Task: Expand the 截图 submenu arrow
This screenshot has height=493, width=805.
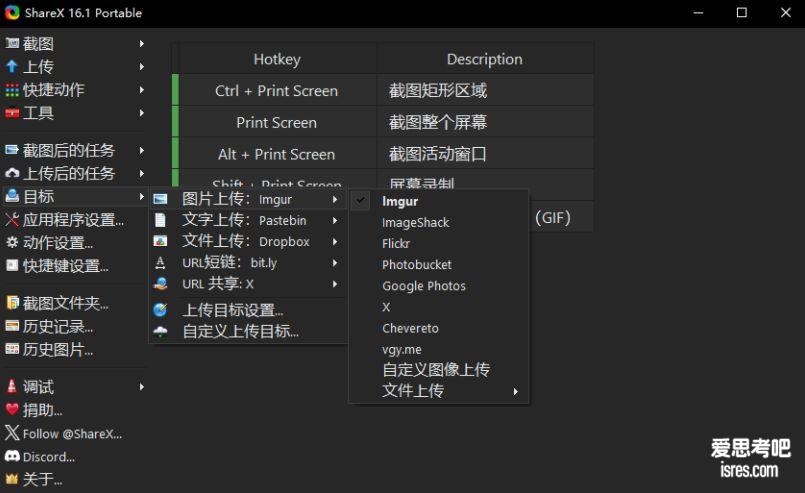Action: [142, 44]
